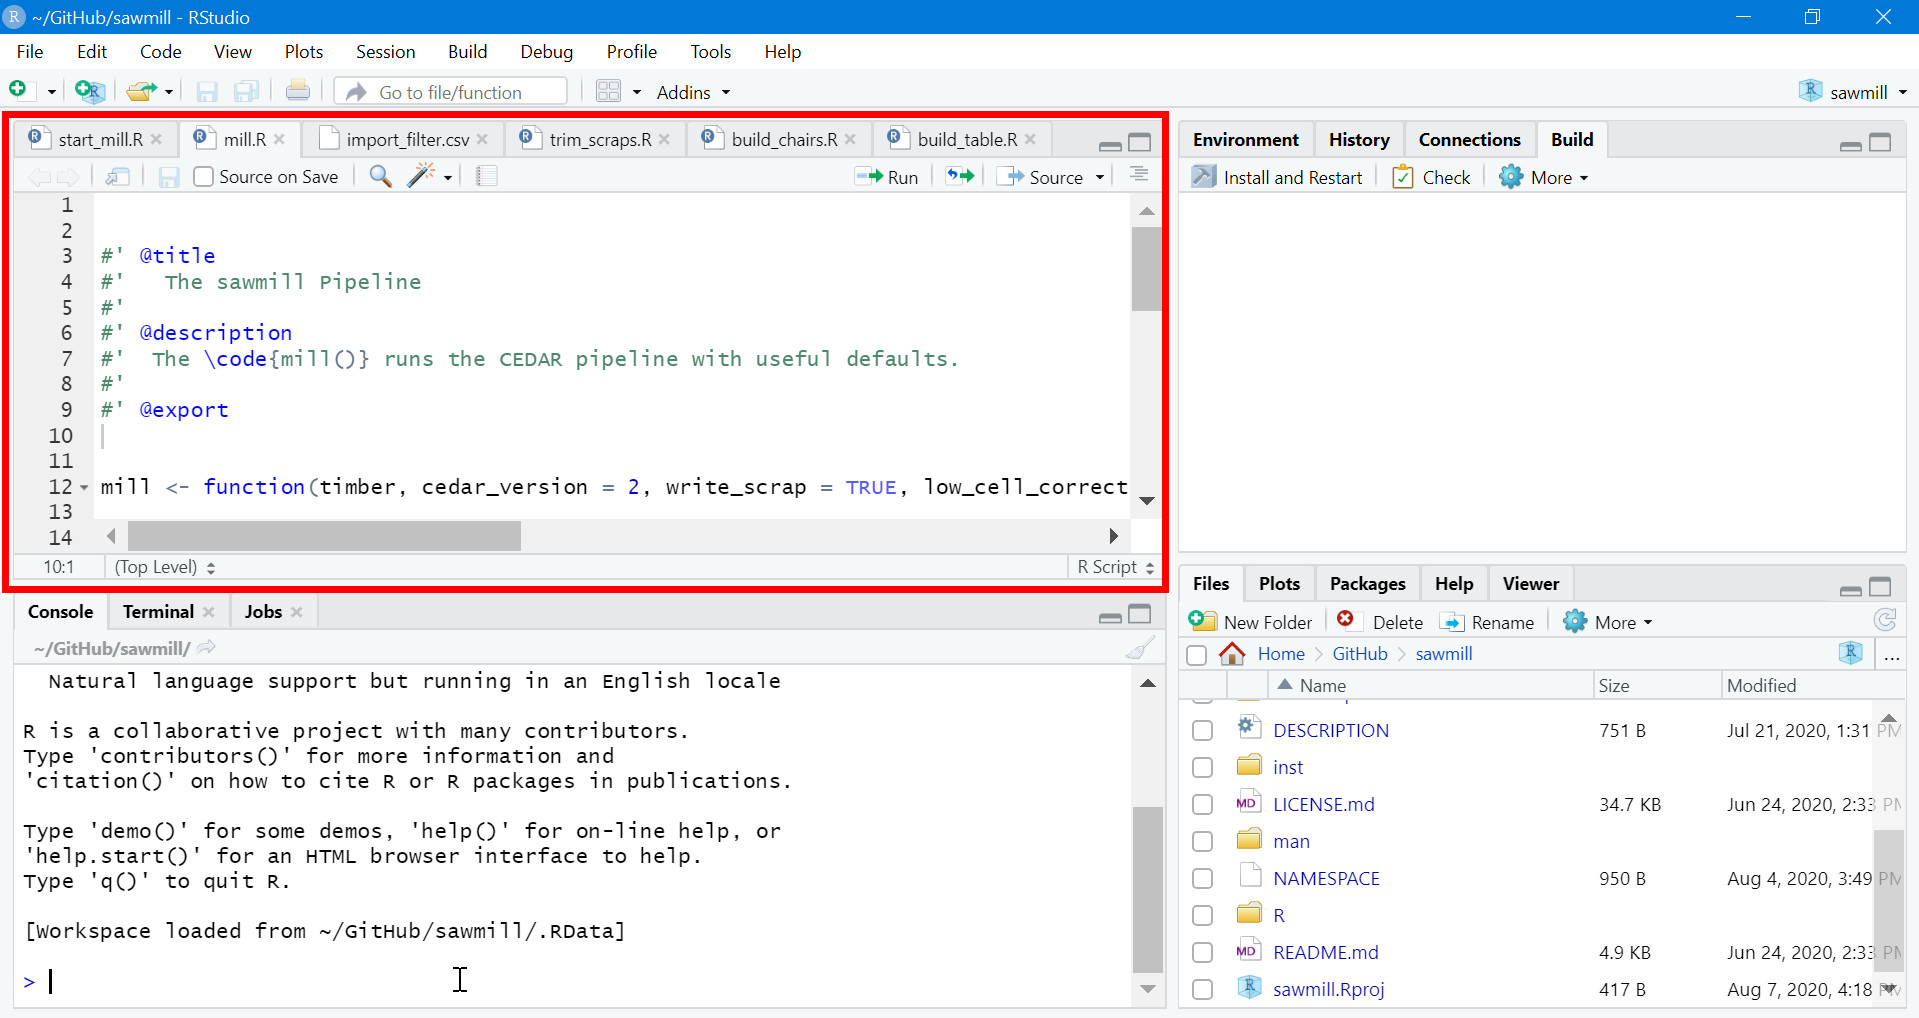Switch to the start_mill.R tab
The image size is (1919, 1018).
click(100, 140)
